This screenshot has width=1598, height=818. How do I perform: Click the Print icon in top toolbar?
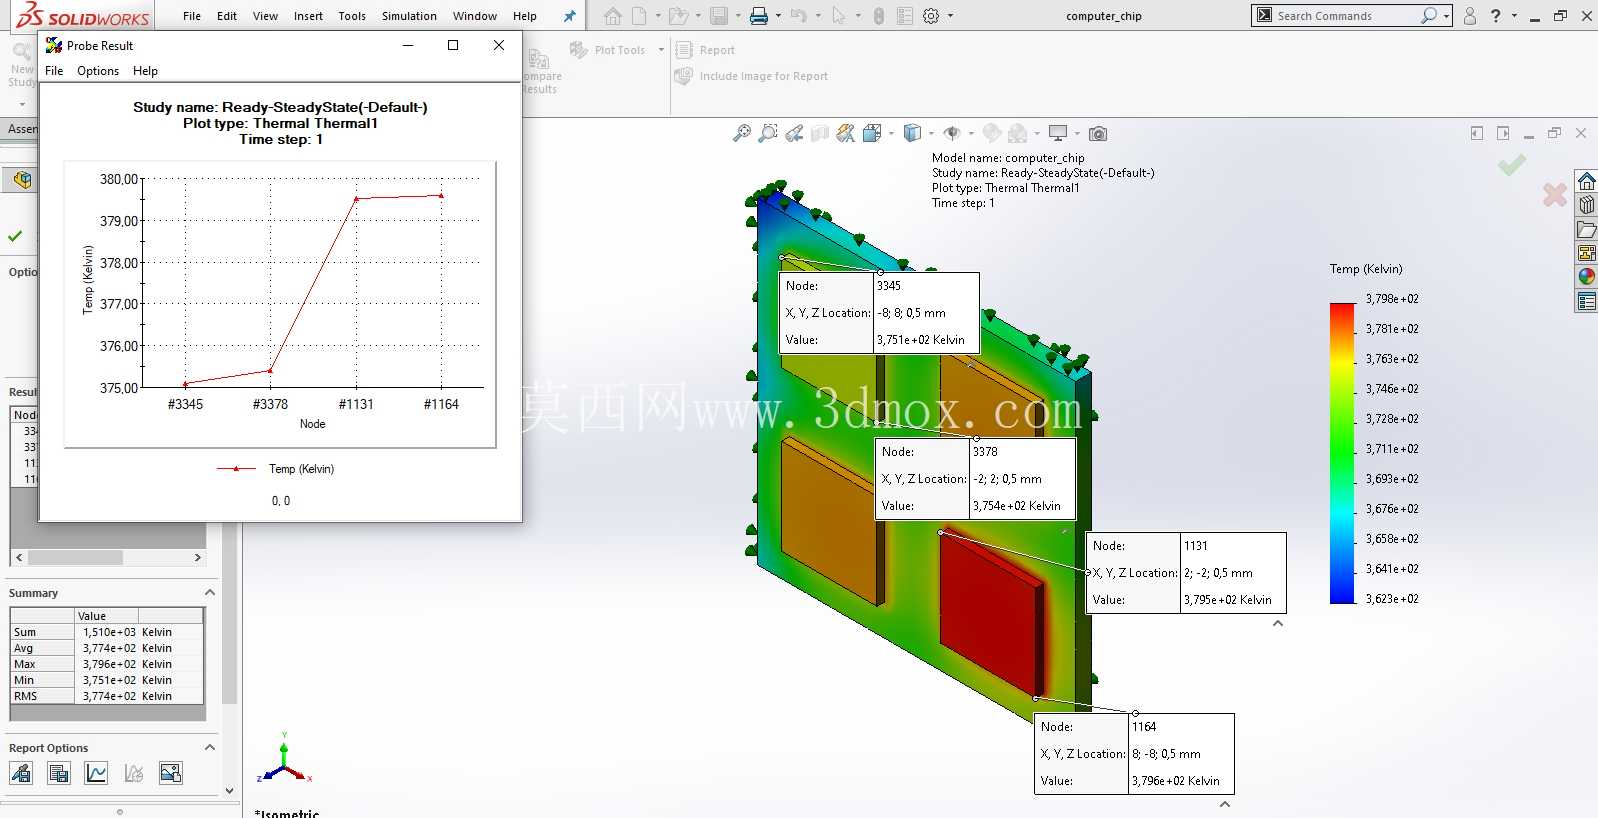[759, 16]
